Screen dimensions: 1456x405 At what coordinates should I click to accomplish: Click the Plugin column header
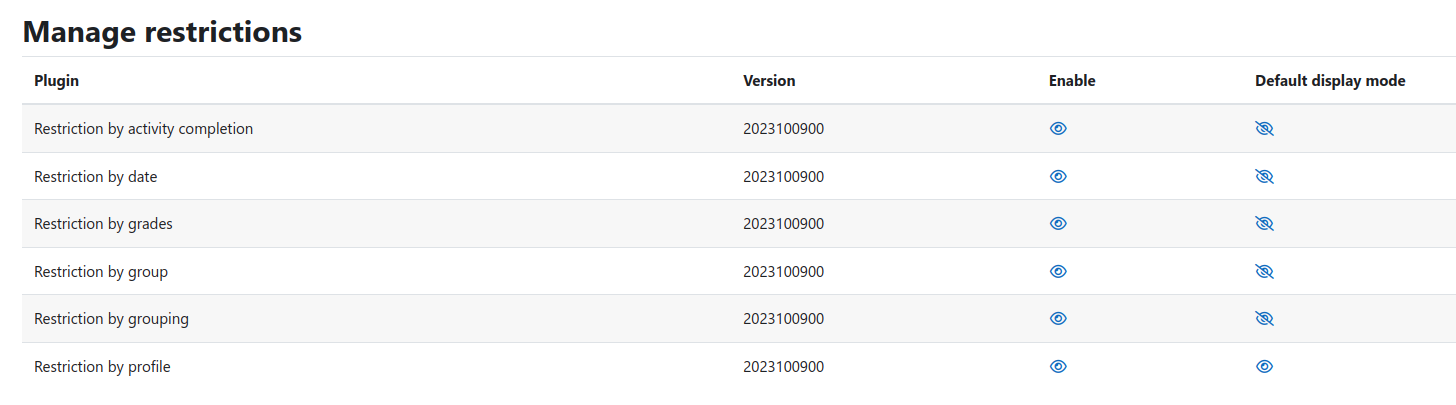(x=56, y=81)
